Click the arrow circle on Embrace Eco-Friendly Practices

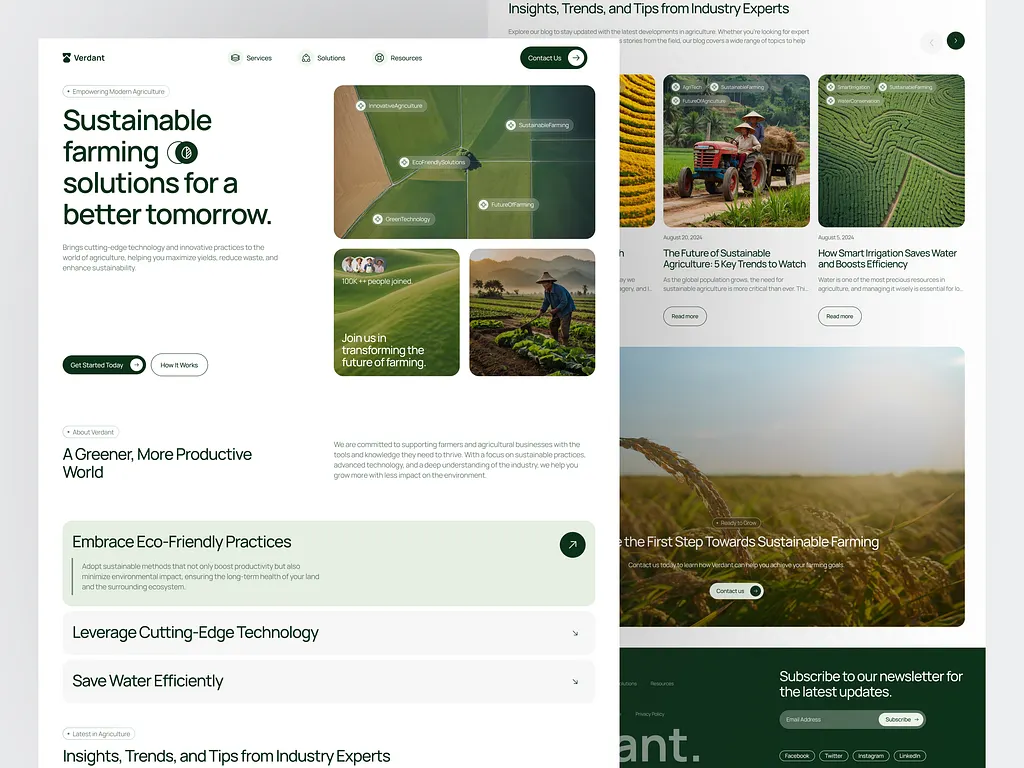(572, 545)
